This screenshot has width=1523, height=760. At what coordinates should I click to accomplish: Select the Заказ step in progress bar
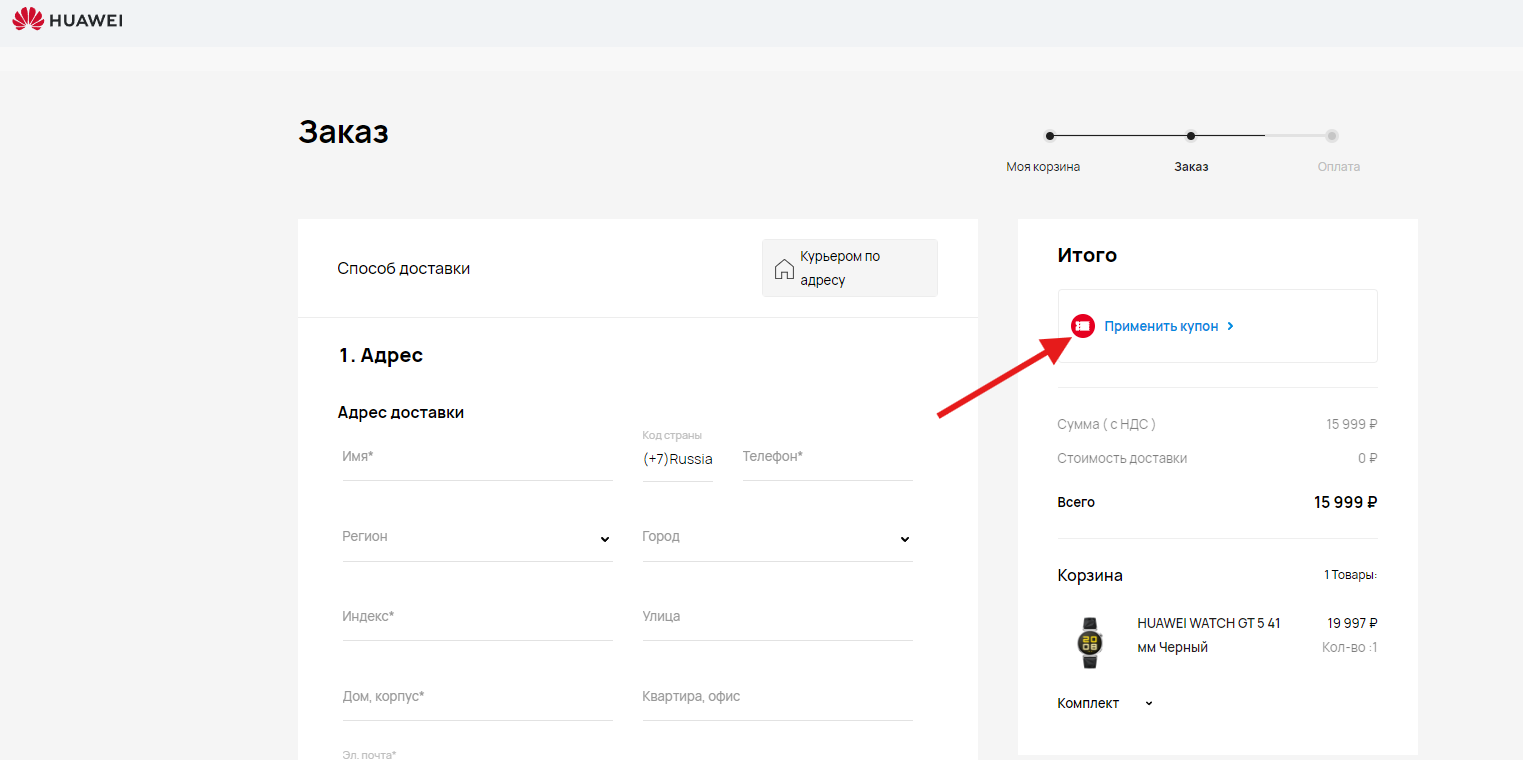(1191, 167)
